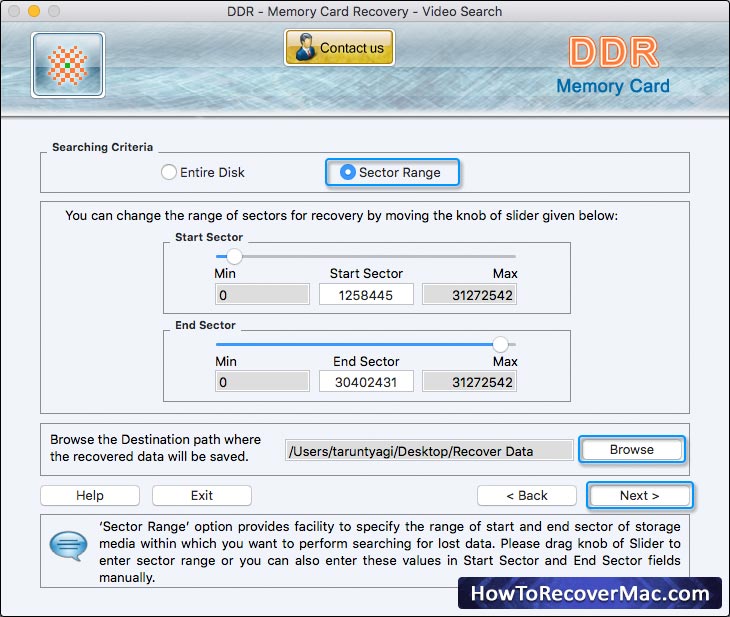Select the Entire Disk radio button
The image size is (730, 617).
(x=169, y=172)
